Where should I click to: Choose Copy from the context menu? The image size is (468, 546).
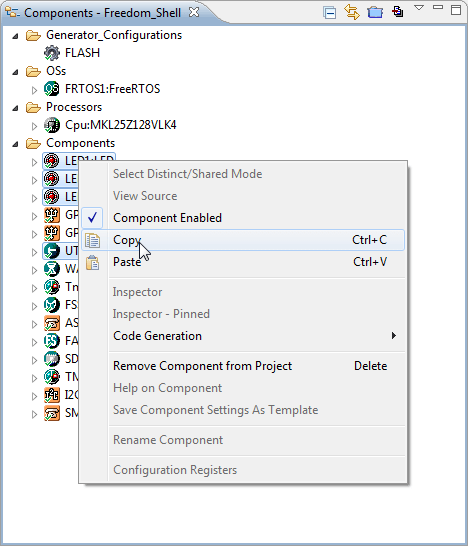243,240
